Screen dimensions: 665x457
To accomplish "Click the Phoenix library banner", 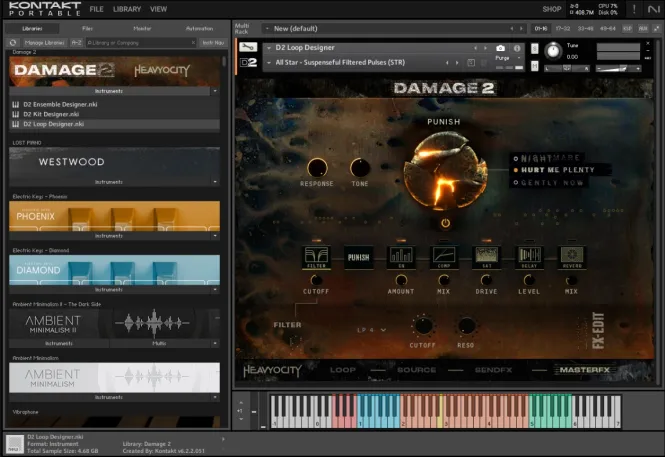I will pos(115,216).
